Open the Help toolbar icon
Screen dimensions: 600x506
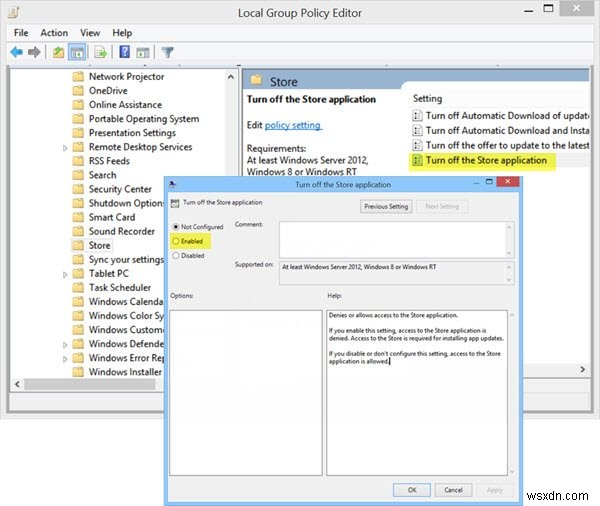coord(124,52)
